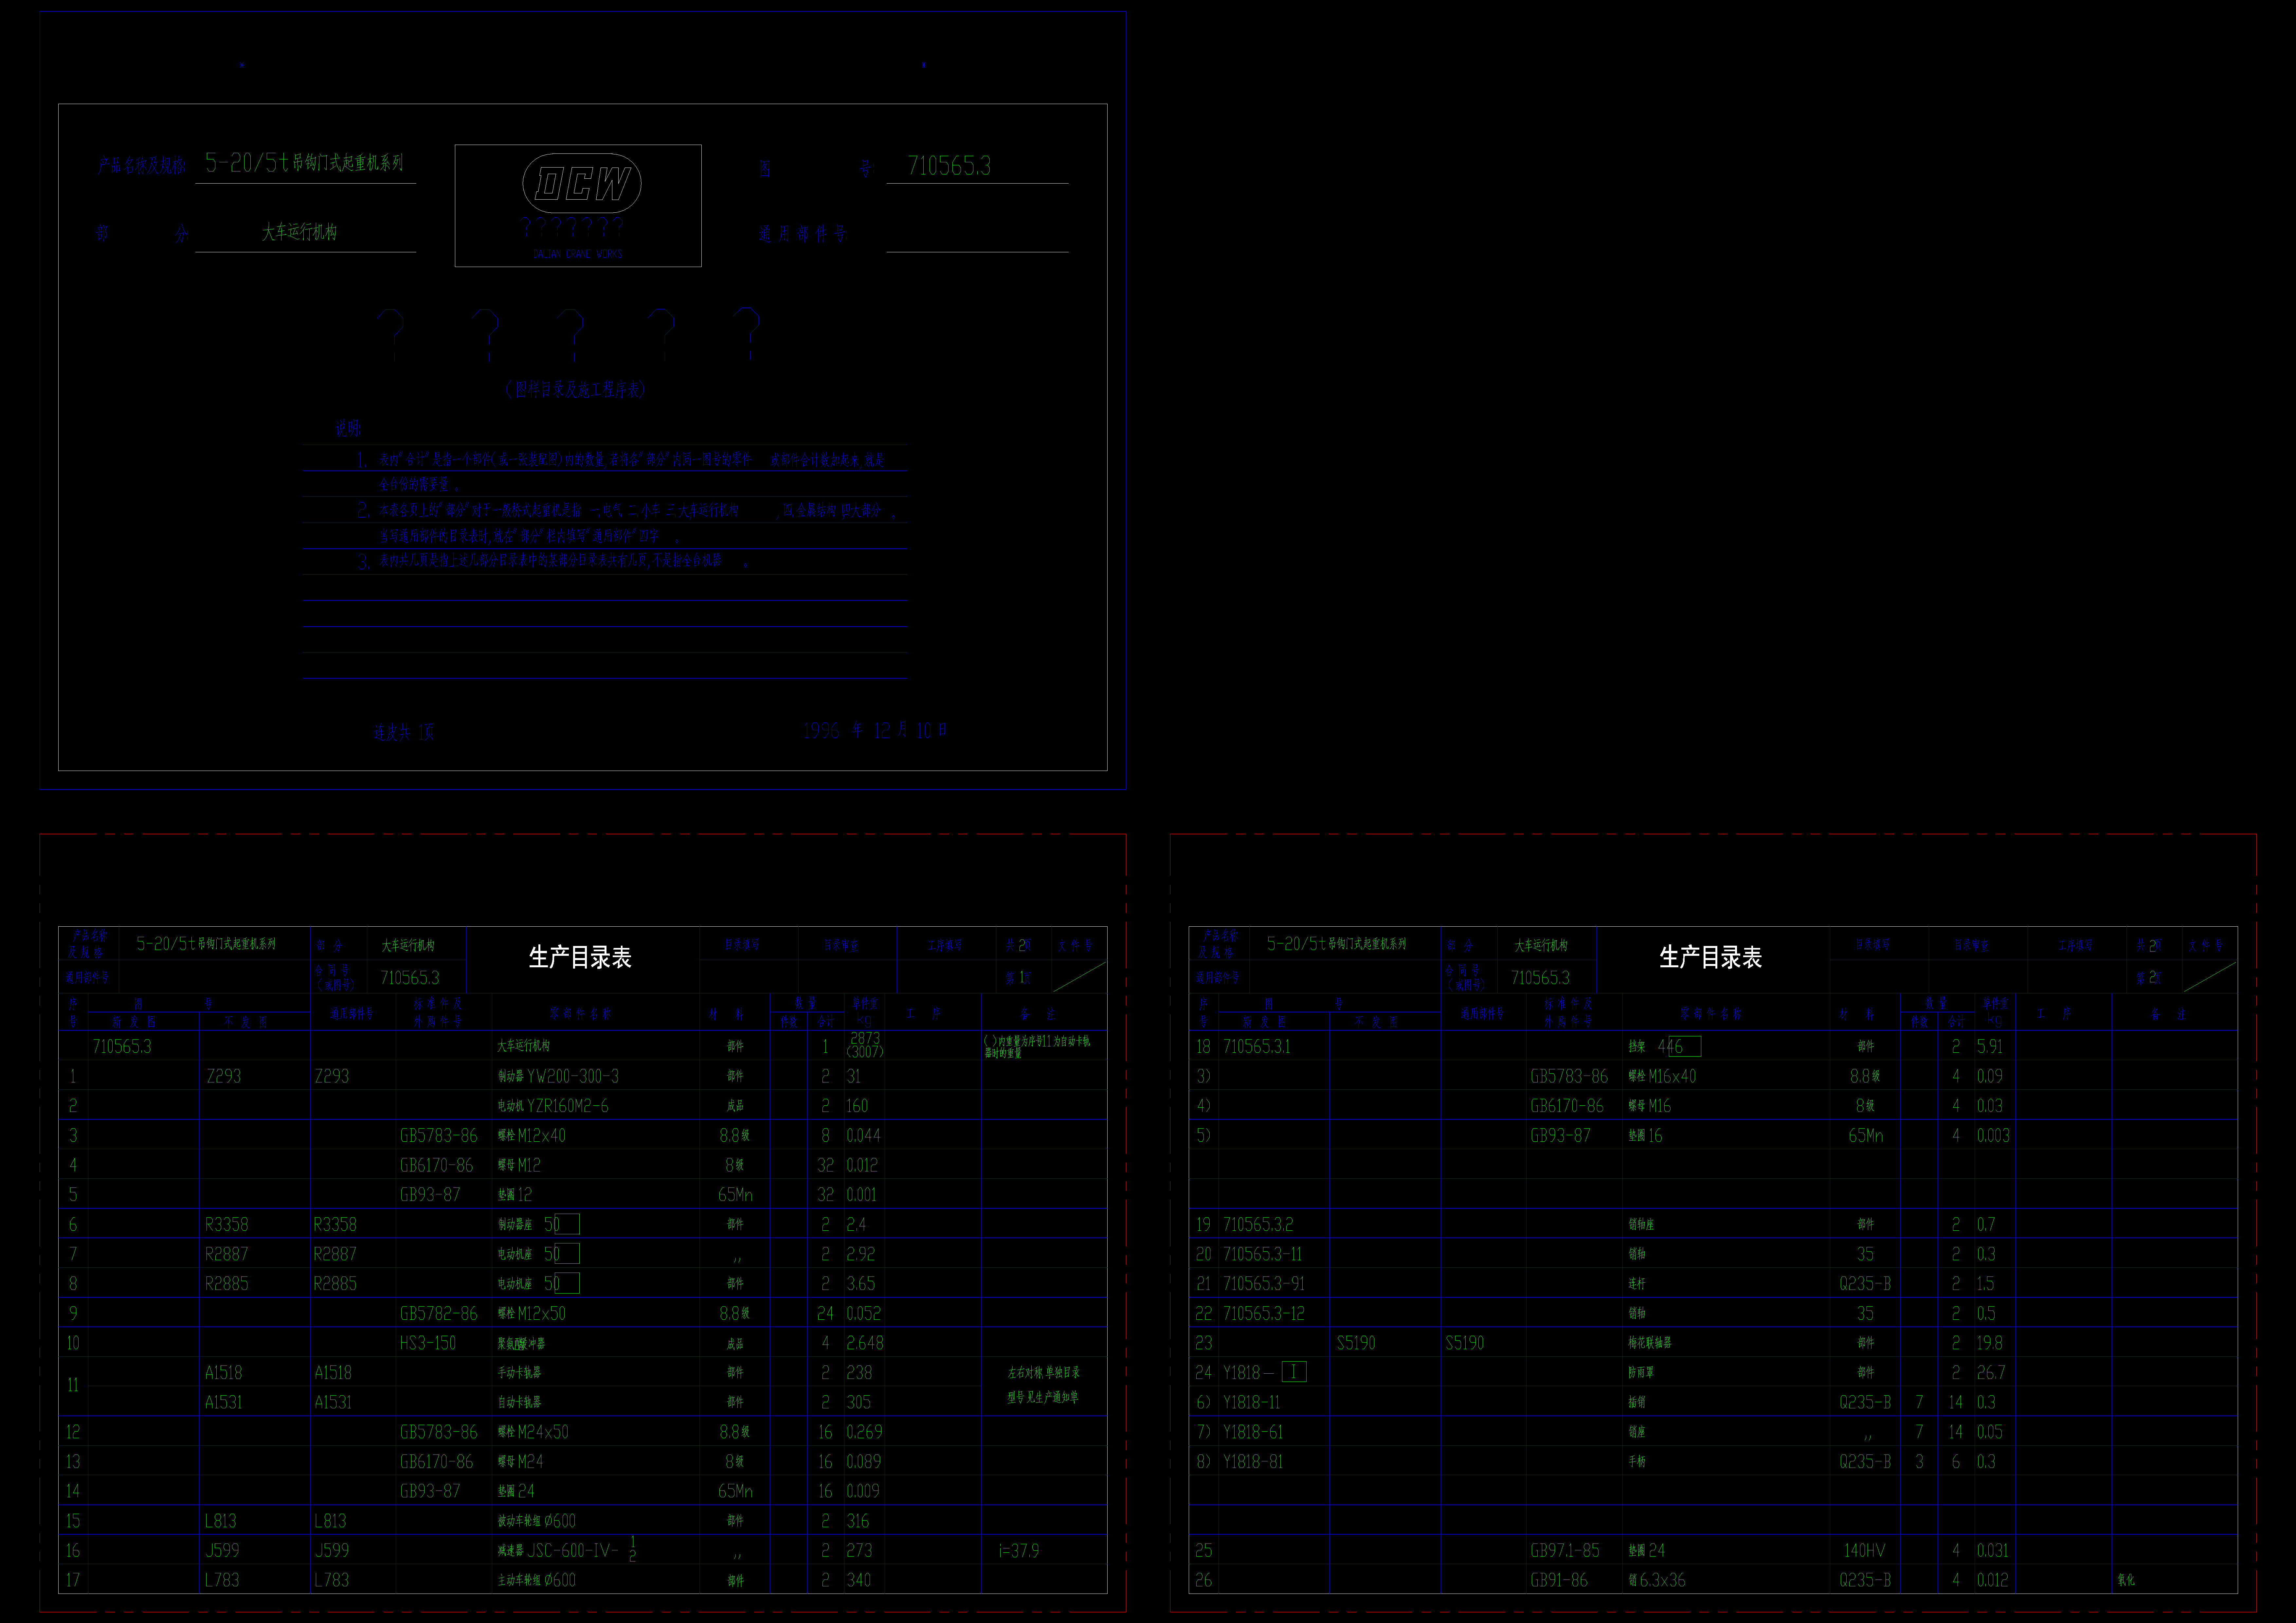The width and height of the screenshot is (2296, 1623).
Task: Select the "(图样目录及施工程序表)" subtitle text
Action: 575,389
